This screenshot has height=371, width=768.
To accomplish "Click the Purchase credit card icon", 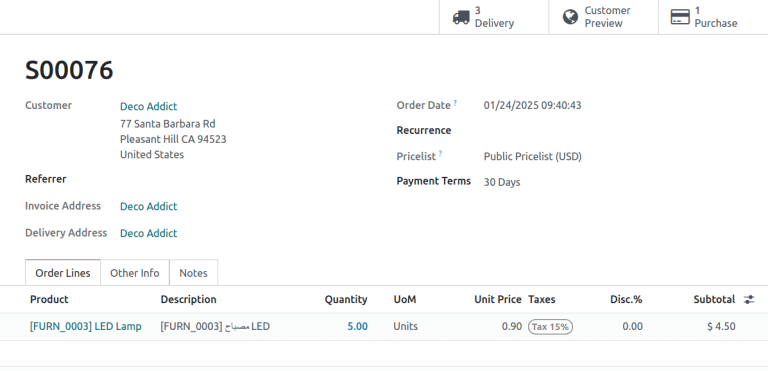I will coord(680,17).
